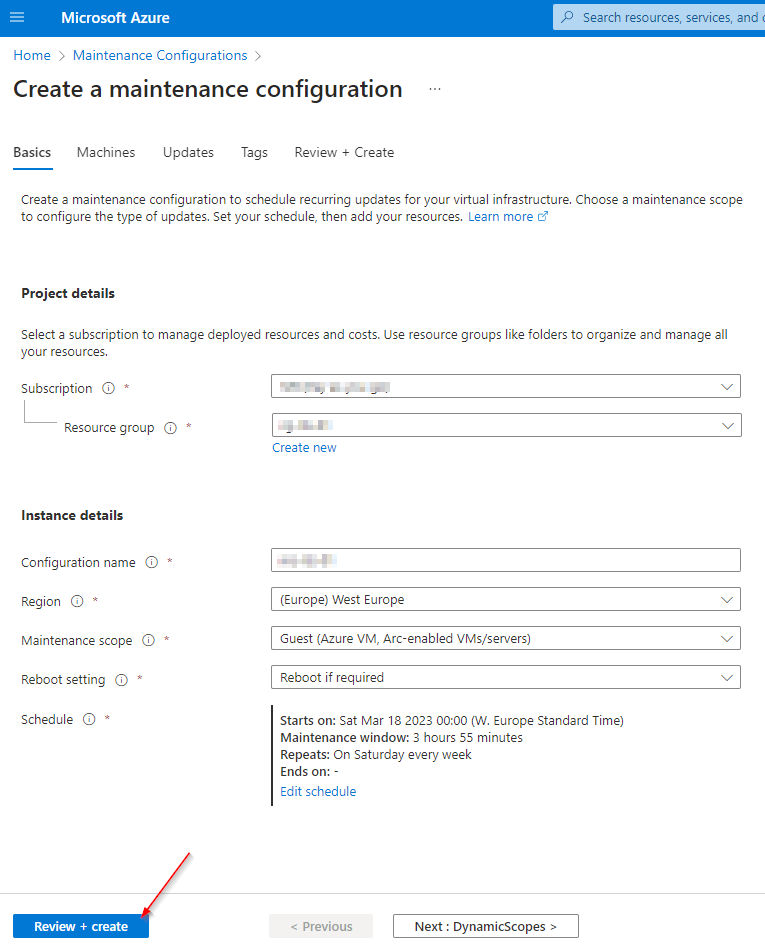
Task: Open the Region dropdown showing West Europe
Action: (506, 599)
